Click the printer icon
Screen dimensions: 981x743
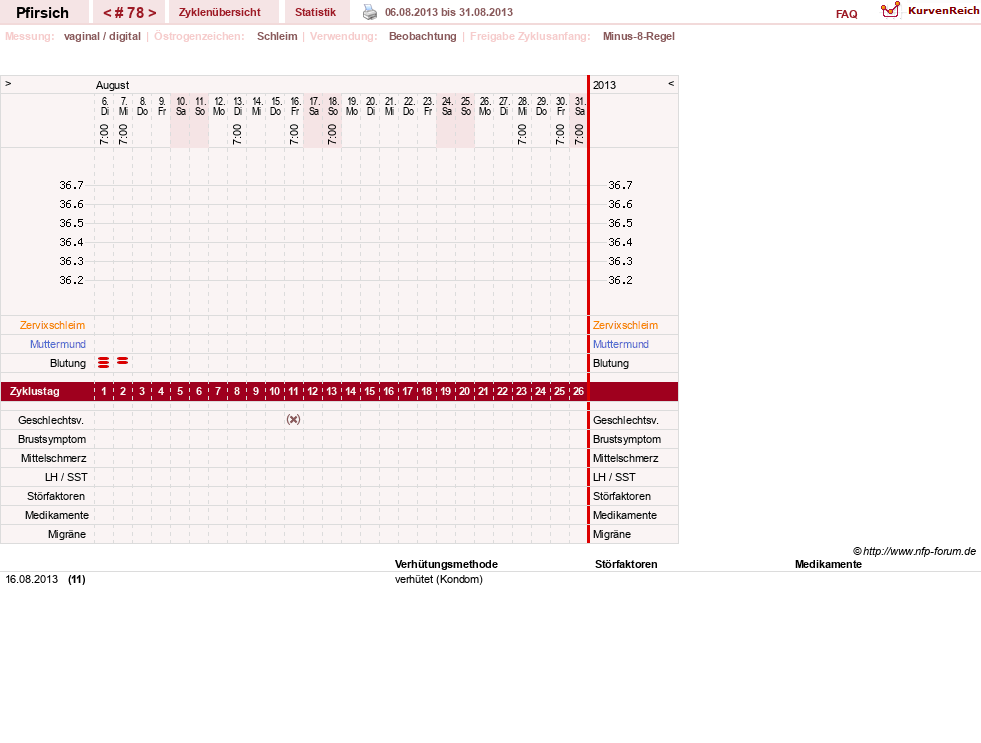[370, 13]
